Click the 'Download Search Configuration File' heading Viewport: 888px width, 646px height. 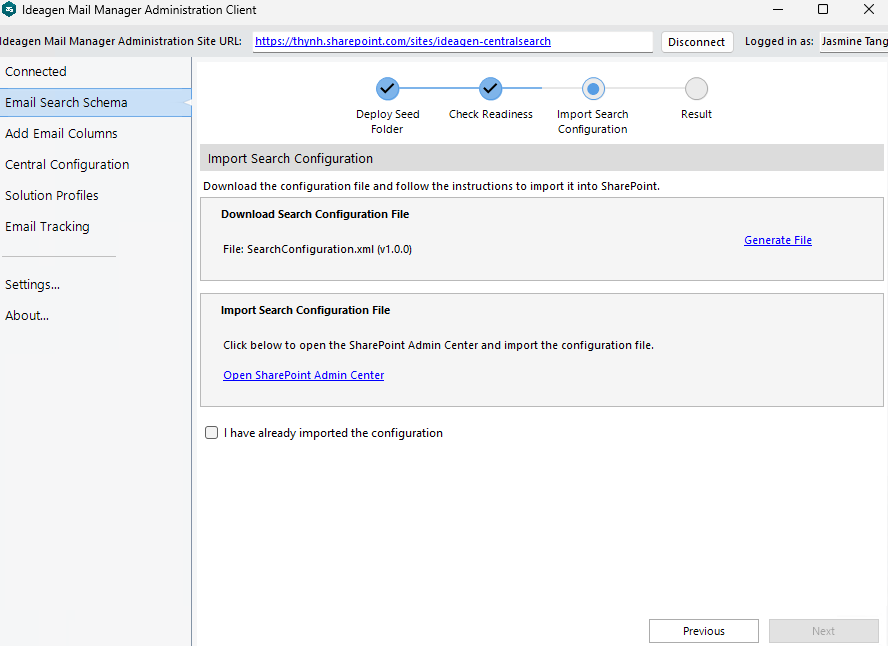315,214
